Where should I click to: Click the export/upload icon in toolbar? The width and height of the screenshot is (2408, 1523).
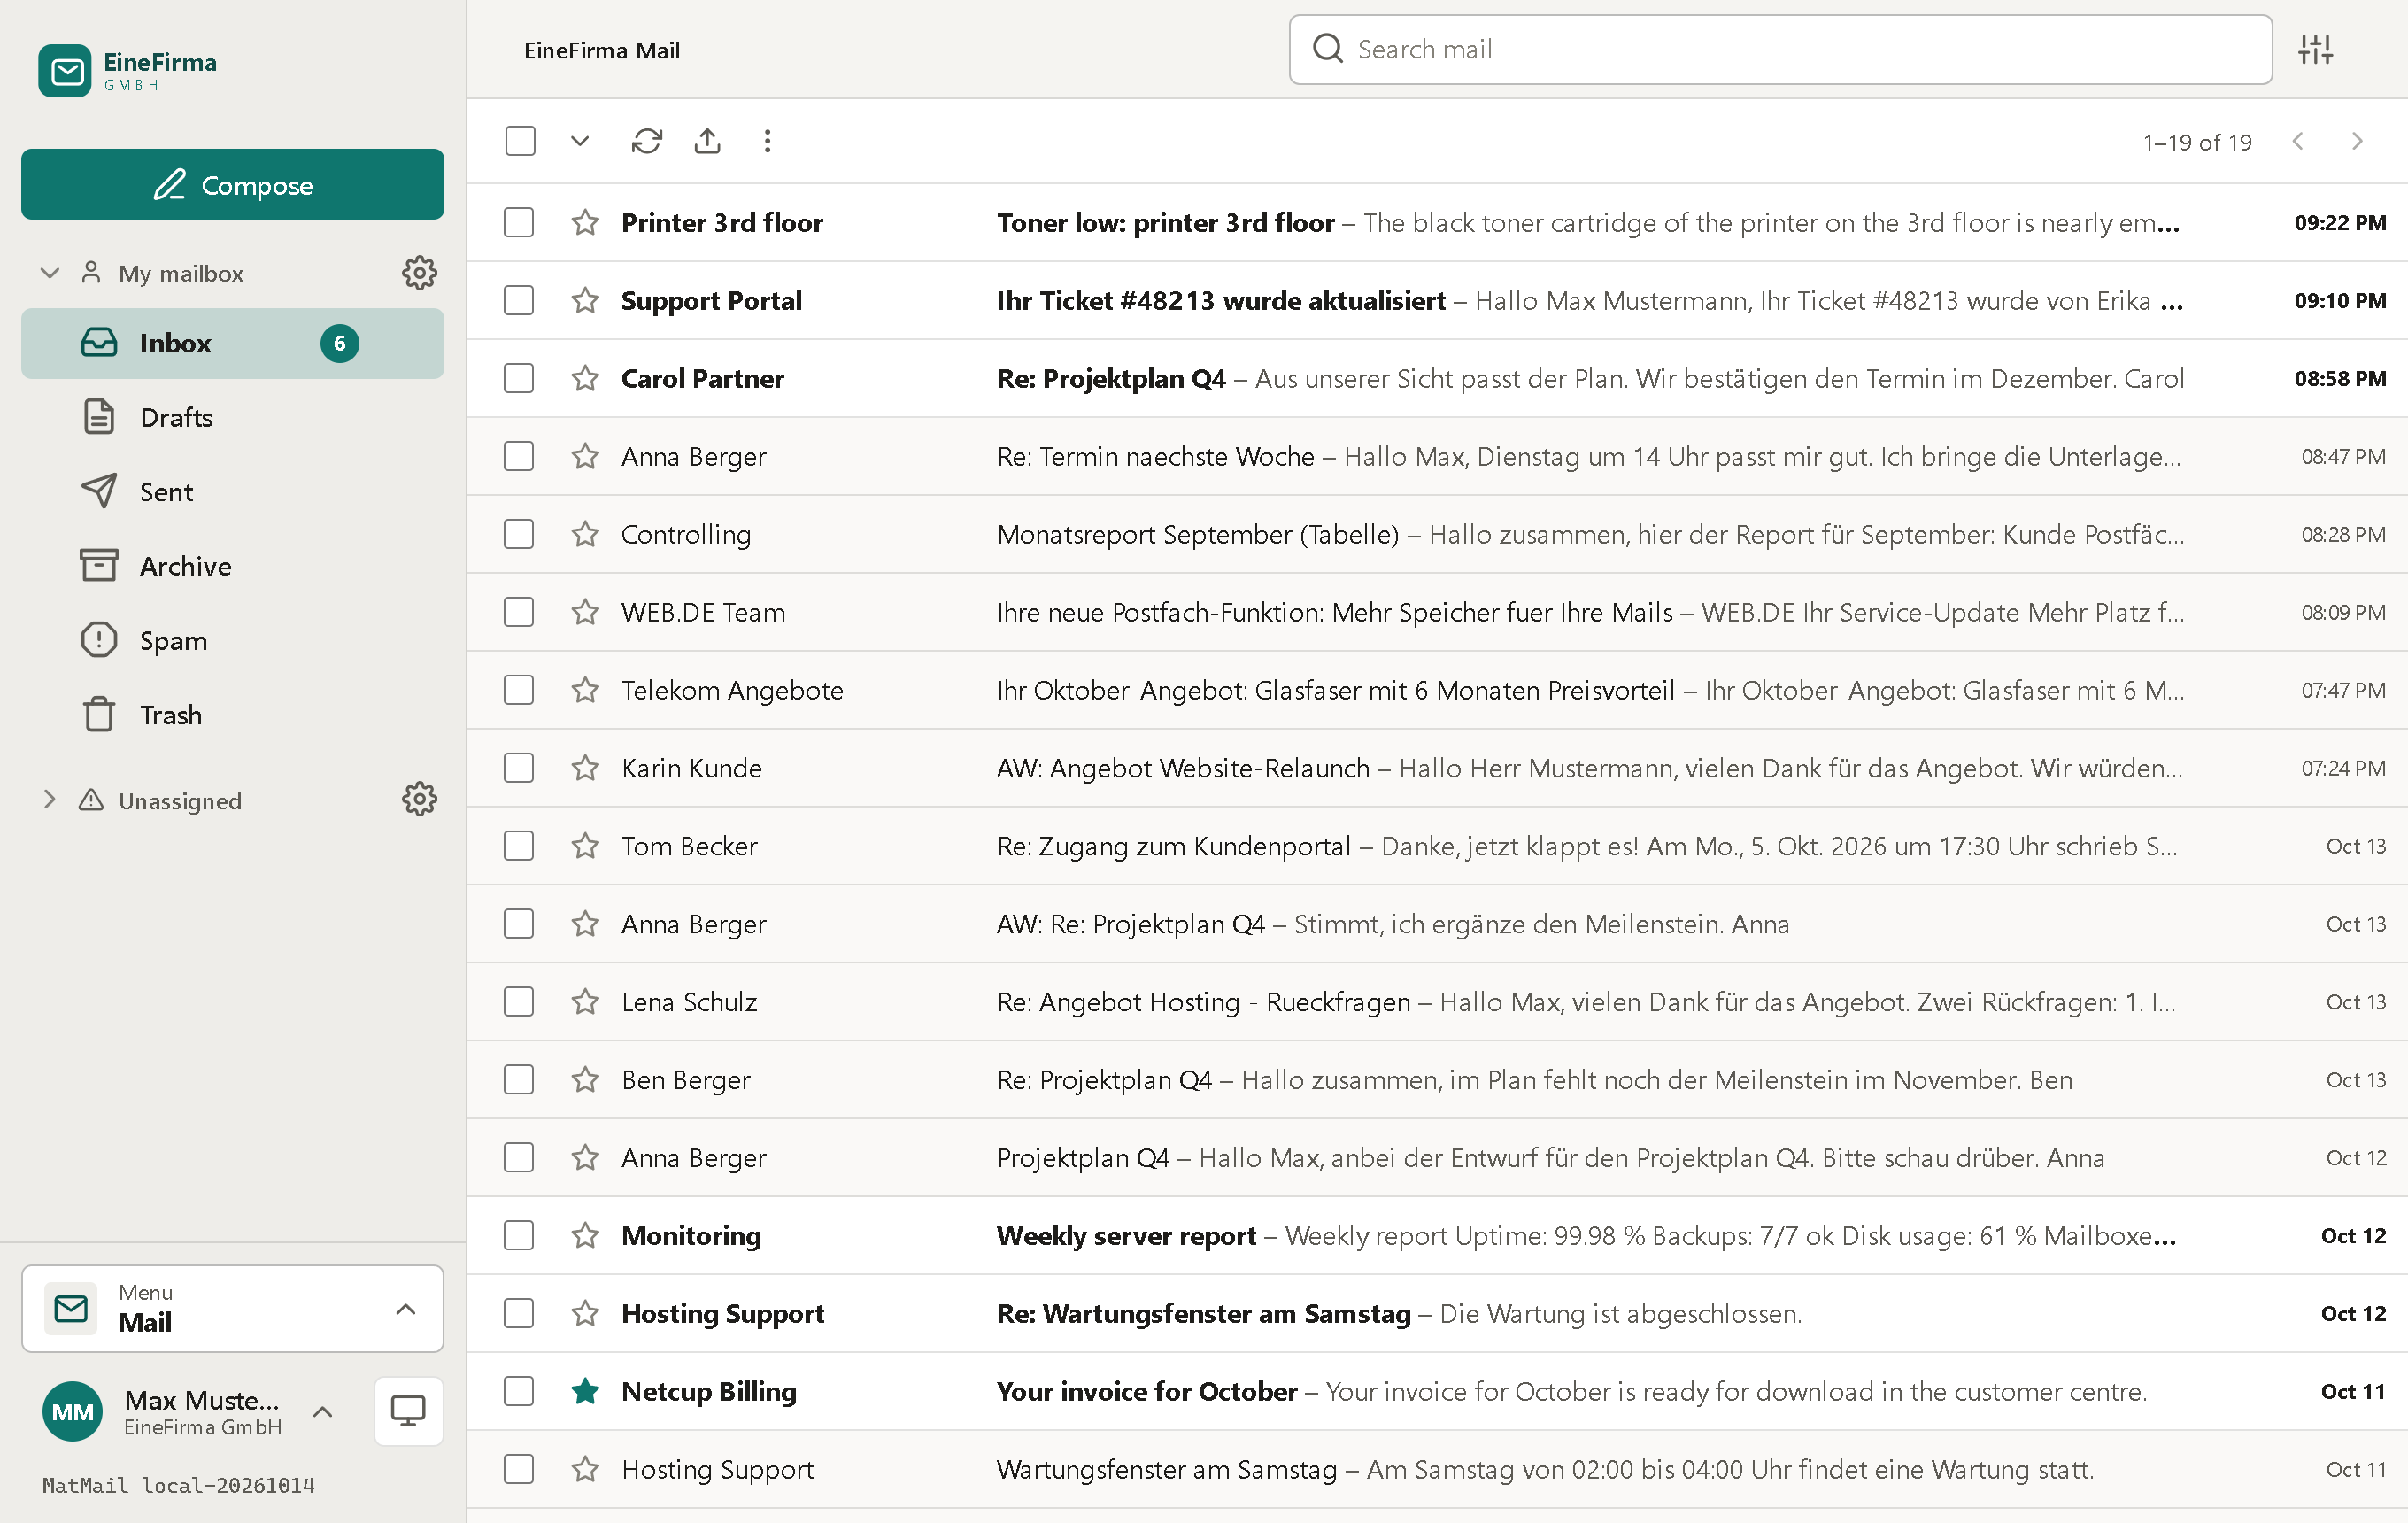click(x=707, y=141)
